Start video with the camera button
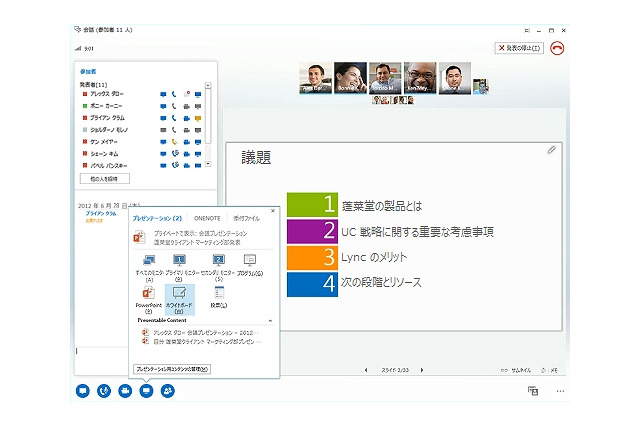The height and width of the screenshot is (426, 640). [125, 391]
